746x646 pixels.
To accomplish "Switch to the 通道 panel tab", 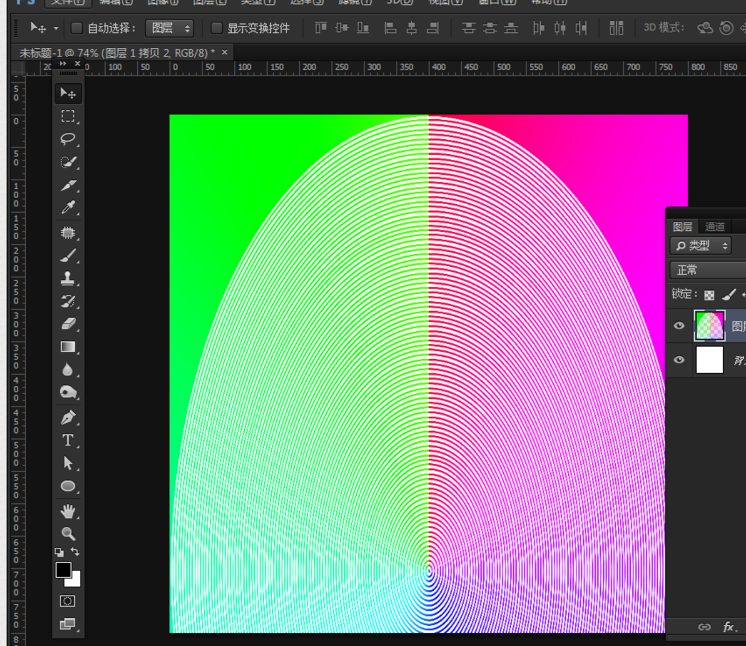I will 715,227.
